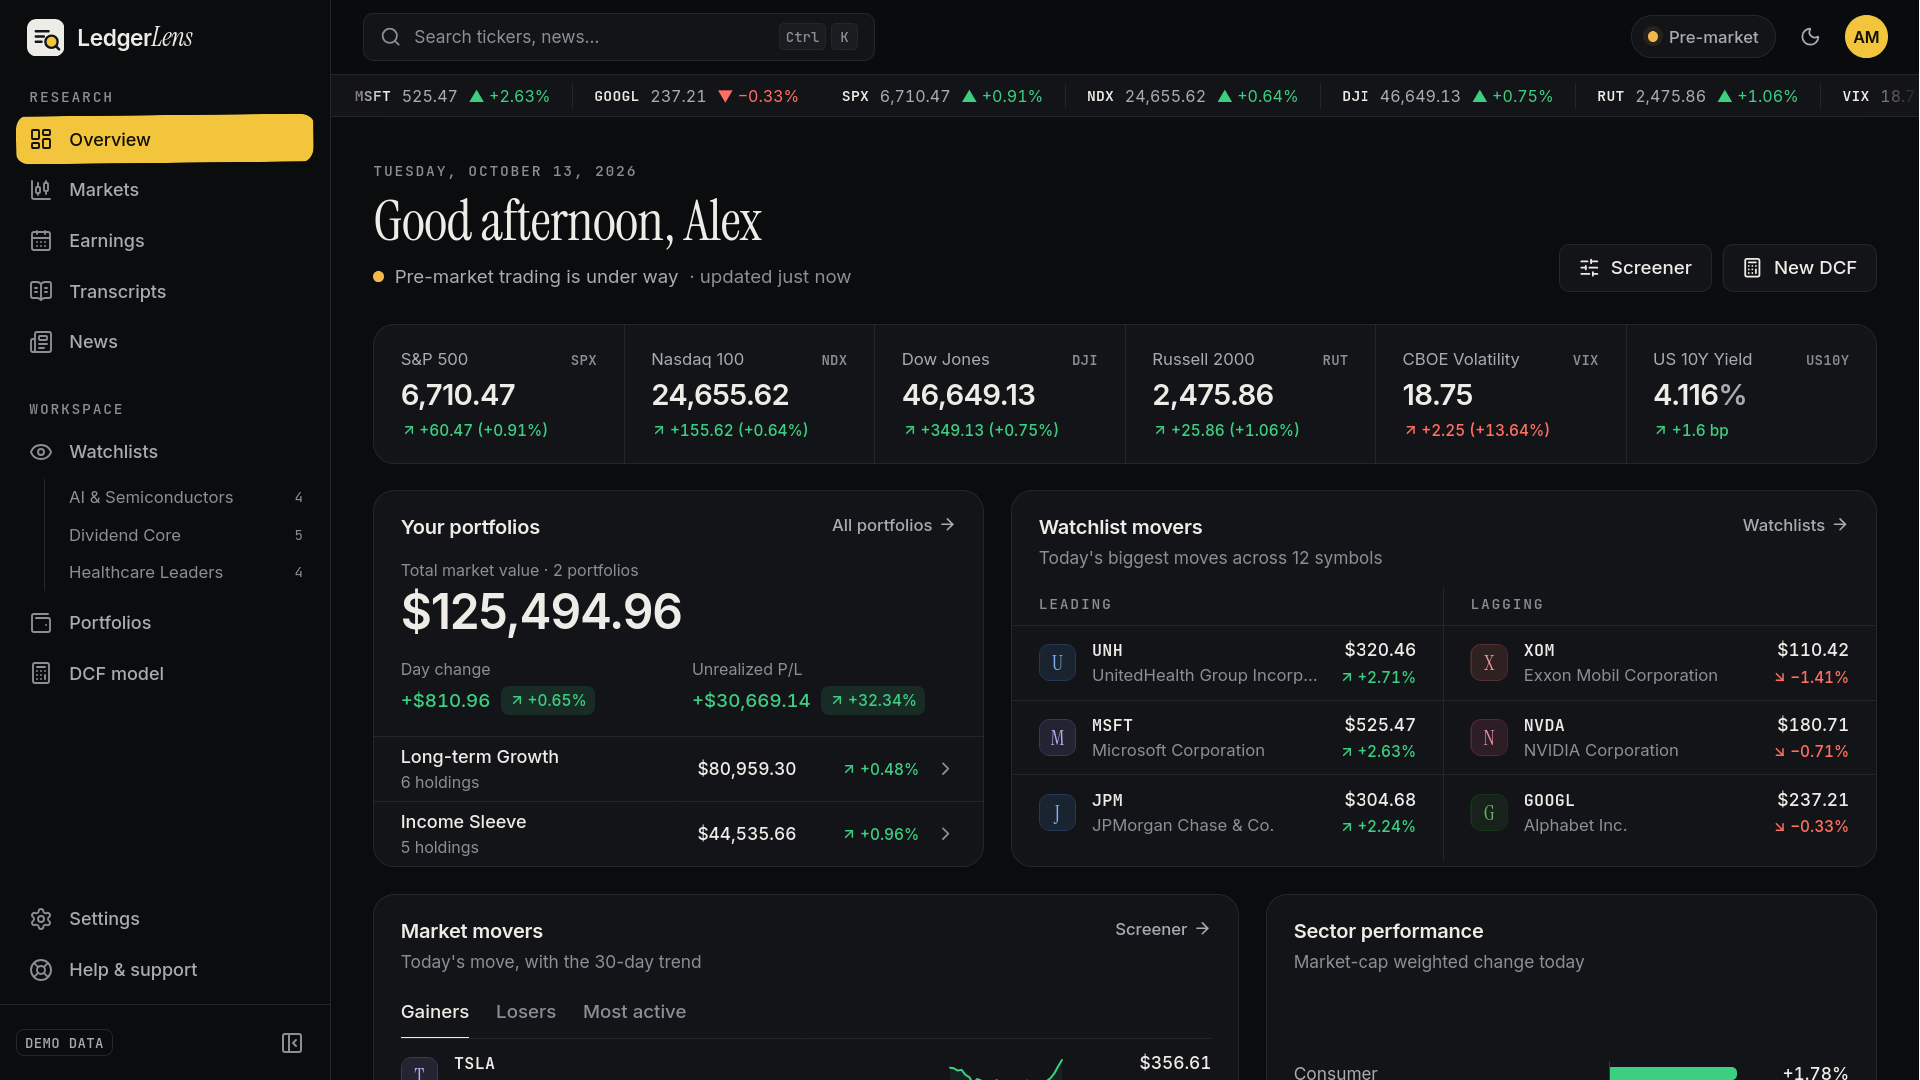Open the News newspaper icon
The image size is (1920, 1080).
click(41, 342)
